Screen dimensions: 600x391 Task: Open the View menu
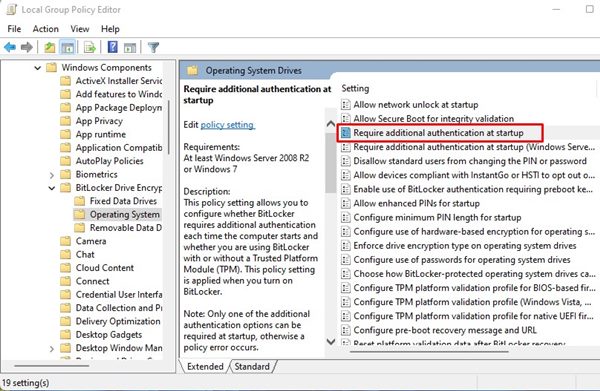tap(80, 29)
